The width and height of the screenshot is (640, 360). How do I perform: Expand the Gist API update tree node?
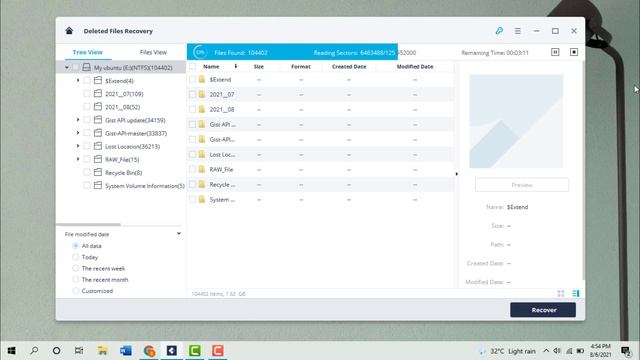[78, 120]
